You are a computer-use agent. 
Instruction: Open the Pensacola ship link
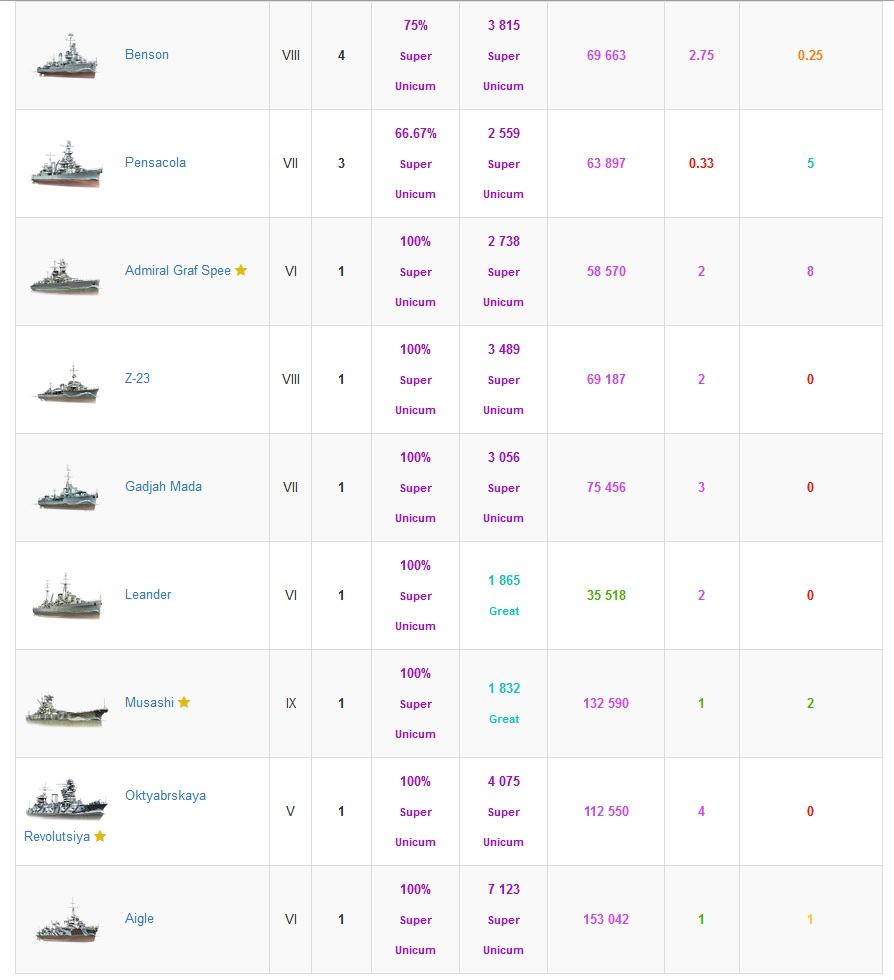click(x=155, y=163)
